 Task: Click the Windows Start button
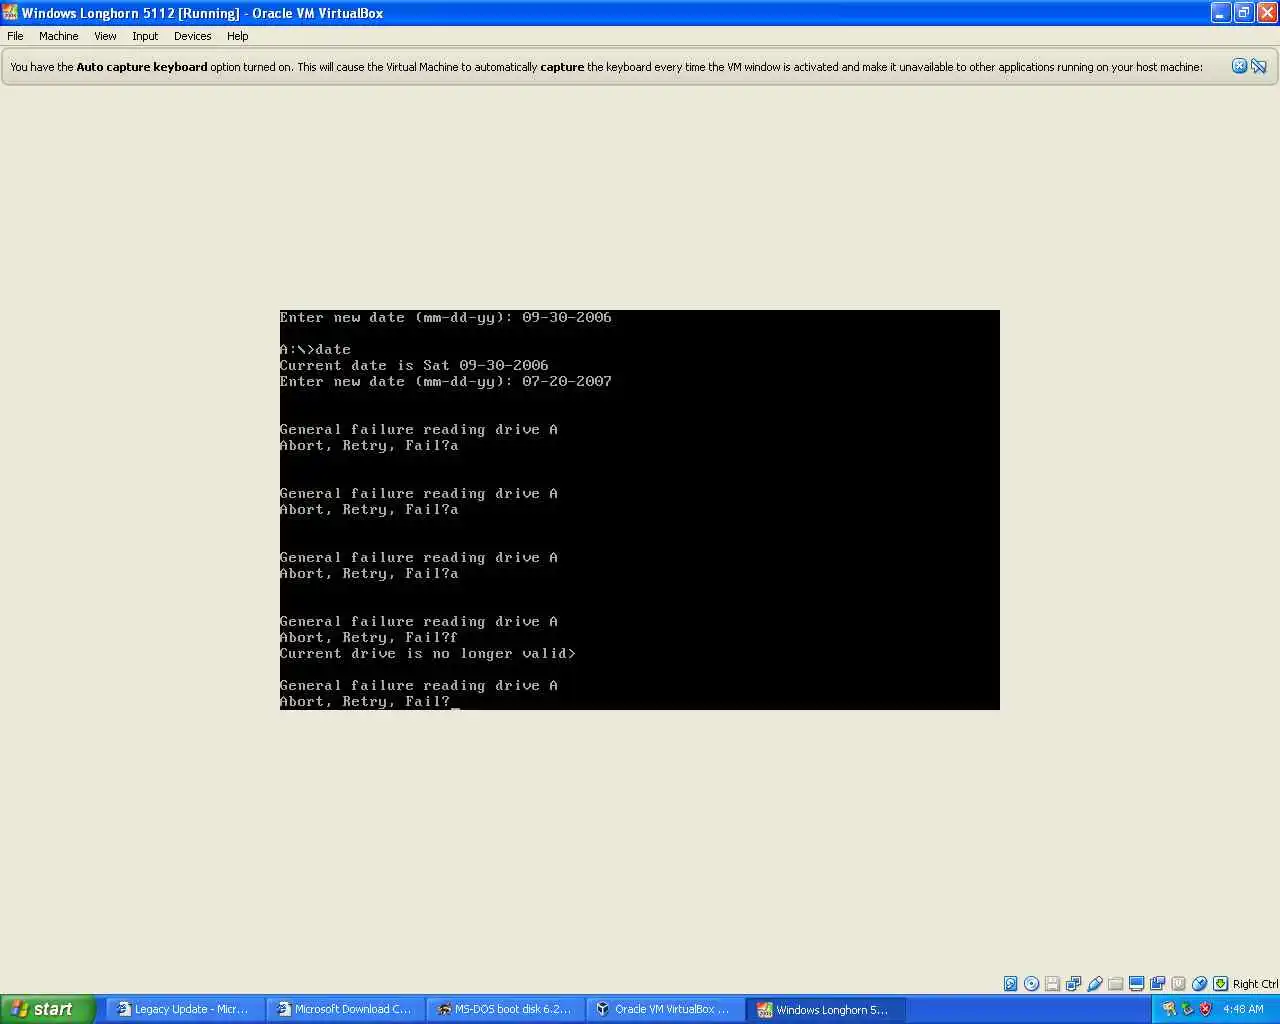click(48, 1009)
